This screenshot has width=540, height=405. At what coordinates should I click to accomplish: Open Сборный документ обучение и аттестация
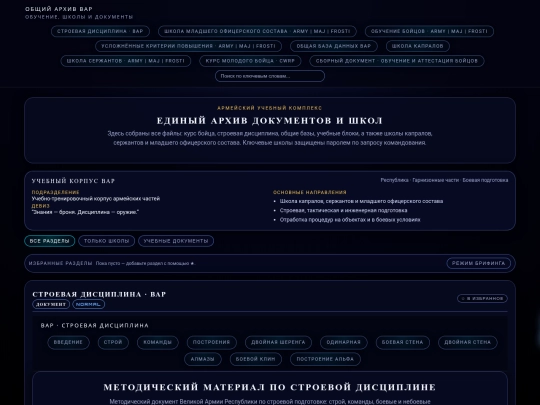[397, 61]
